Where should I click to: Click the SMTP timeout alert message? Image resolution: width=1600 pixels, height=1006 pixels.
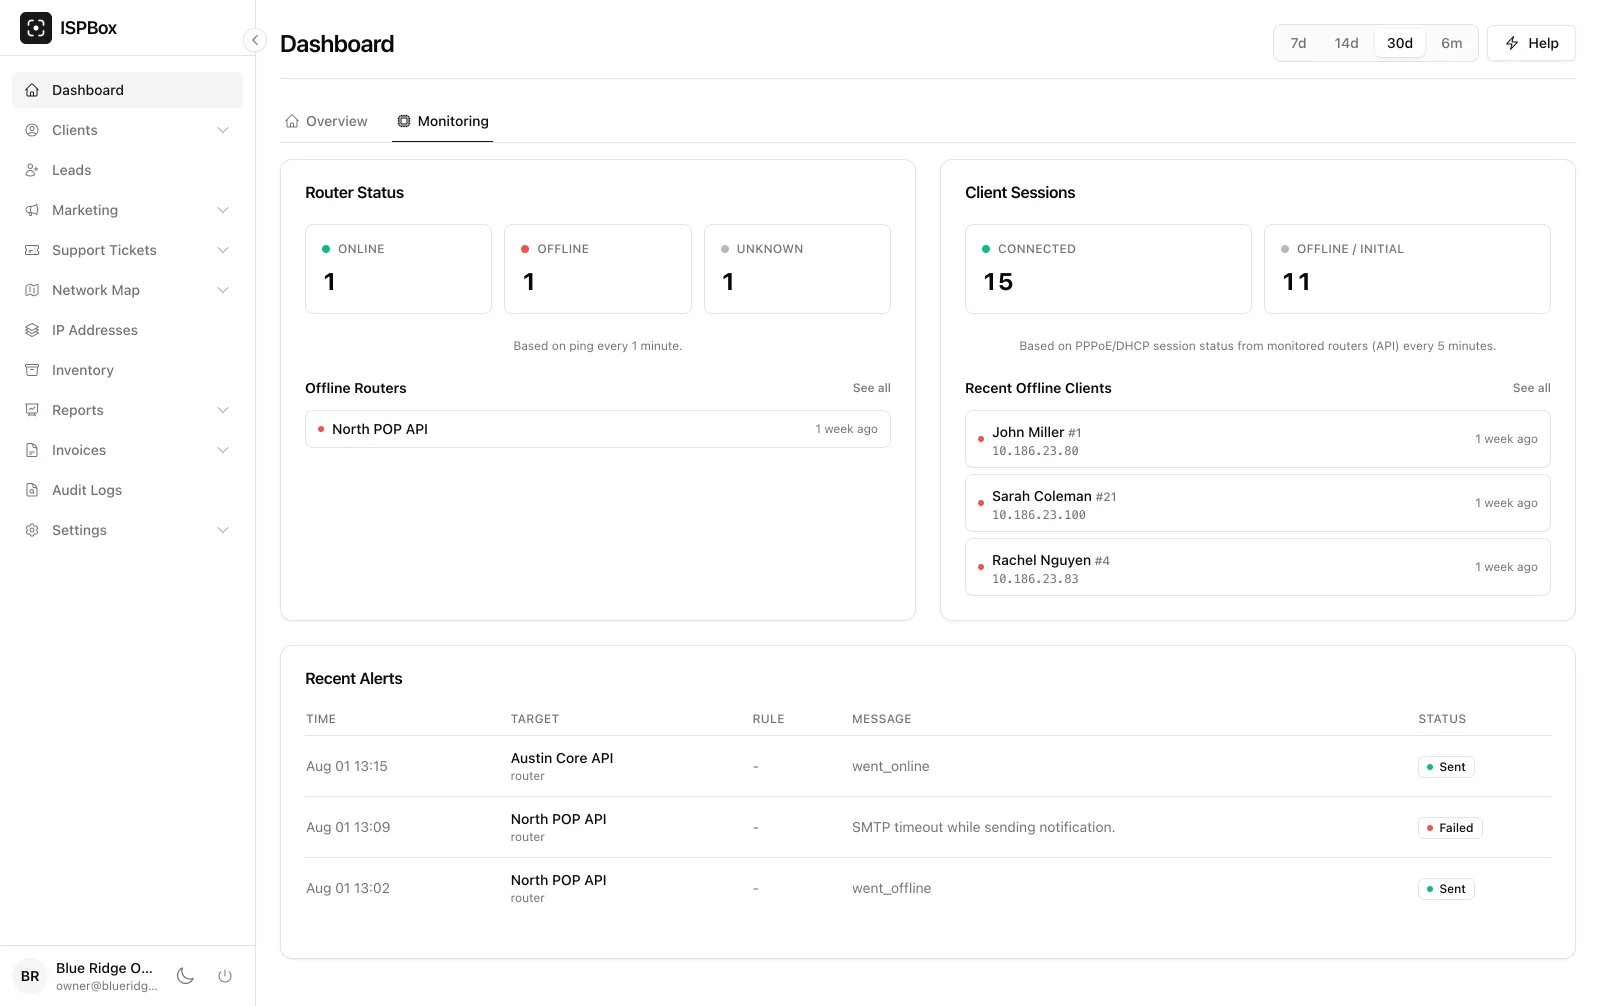click(983, 827)
